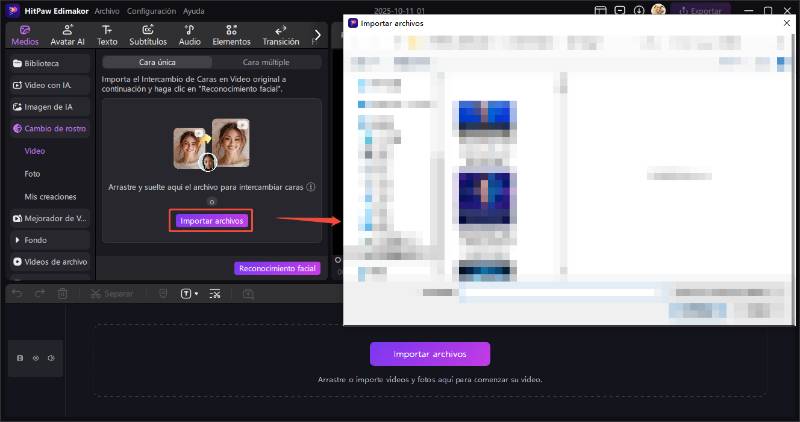Open the Subtítulos panel
Screen dimensions: 800x422
point(148,35)
